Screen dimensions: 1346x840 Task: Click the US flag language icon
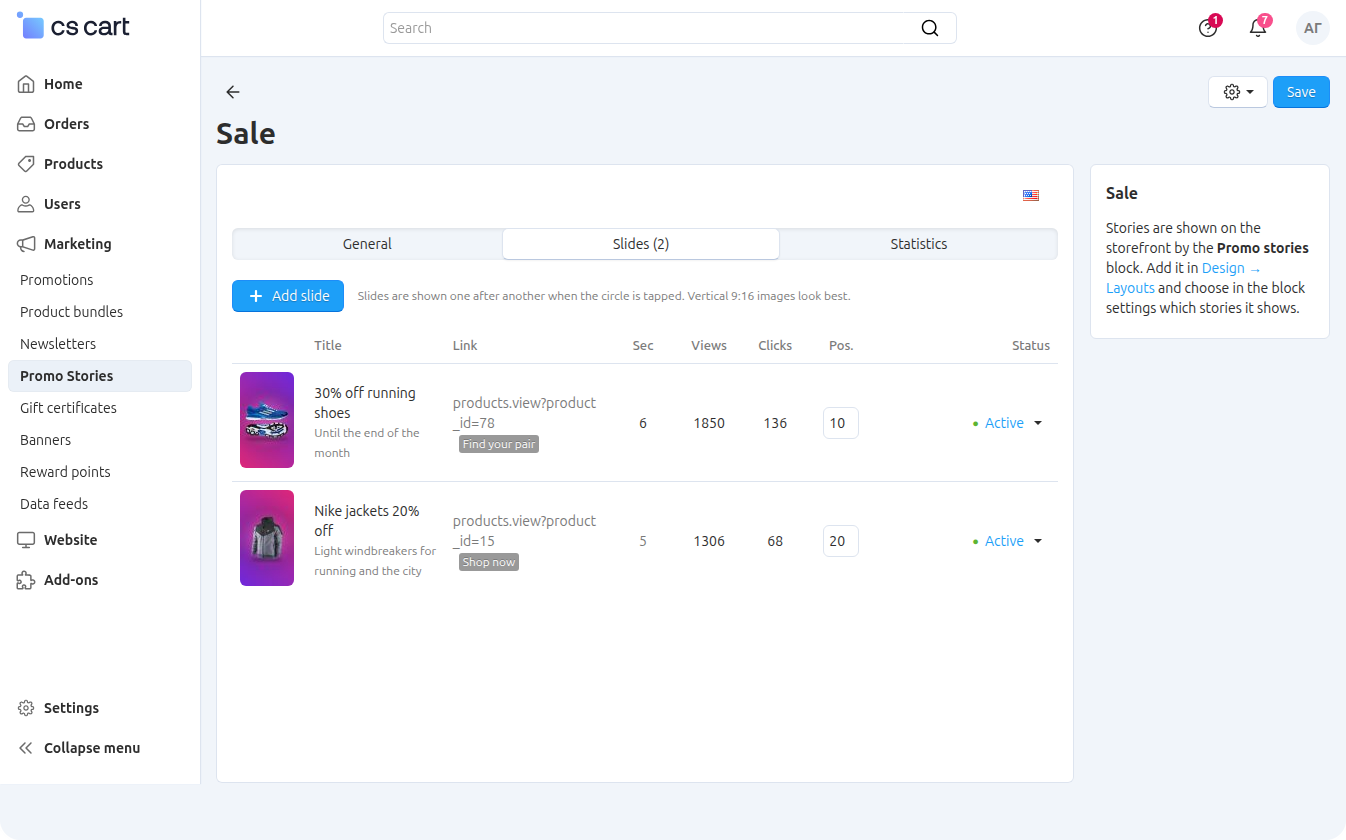1031,196
